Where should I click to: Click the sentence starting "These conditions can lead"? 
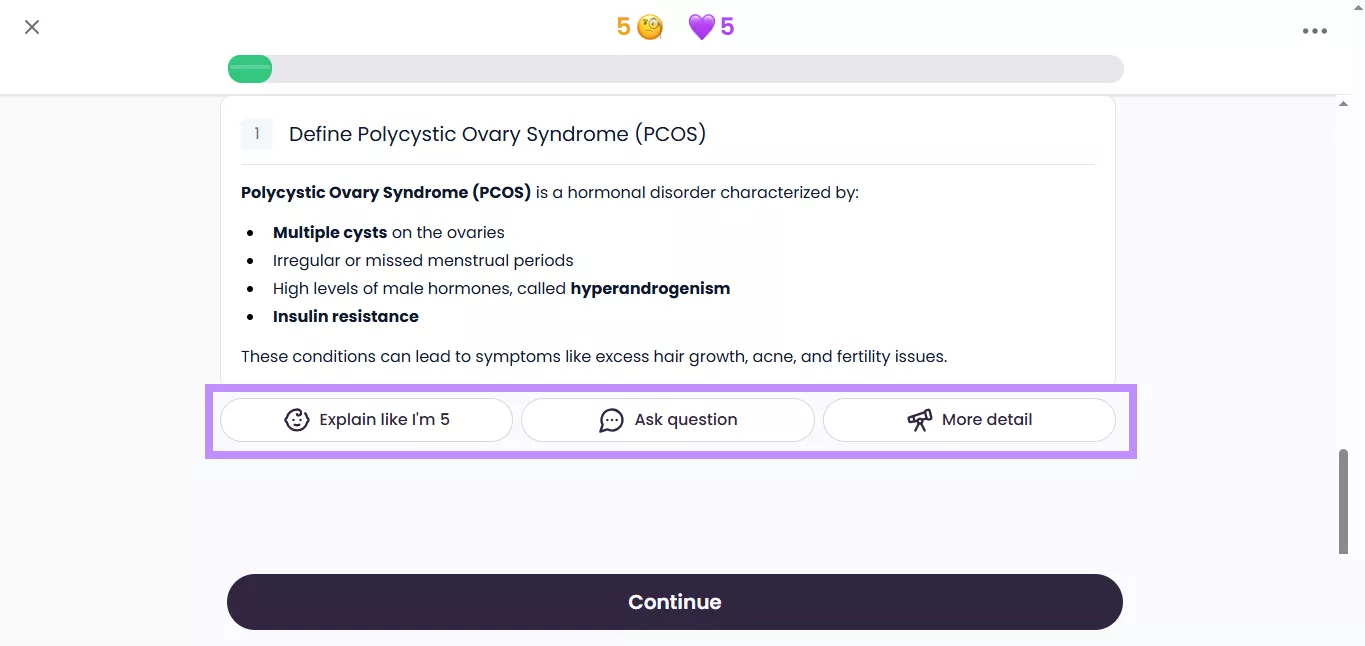pyautogui.click(x=593, y=356)
